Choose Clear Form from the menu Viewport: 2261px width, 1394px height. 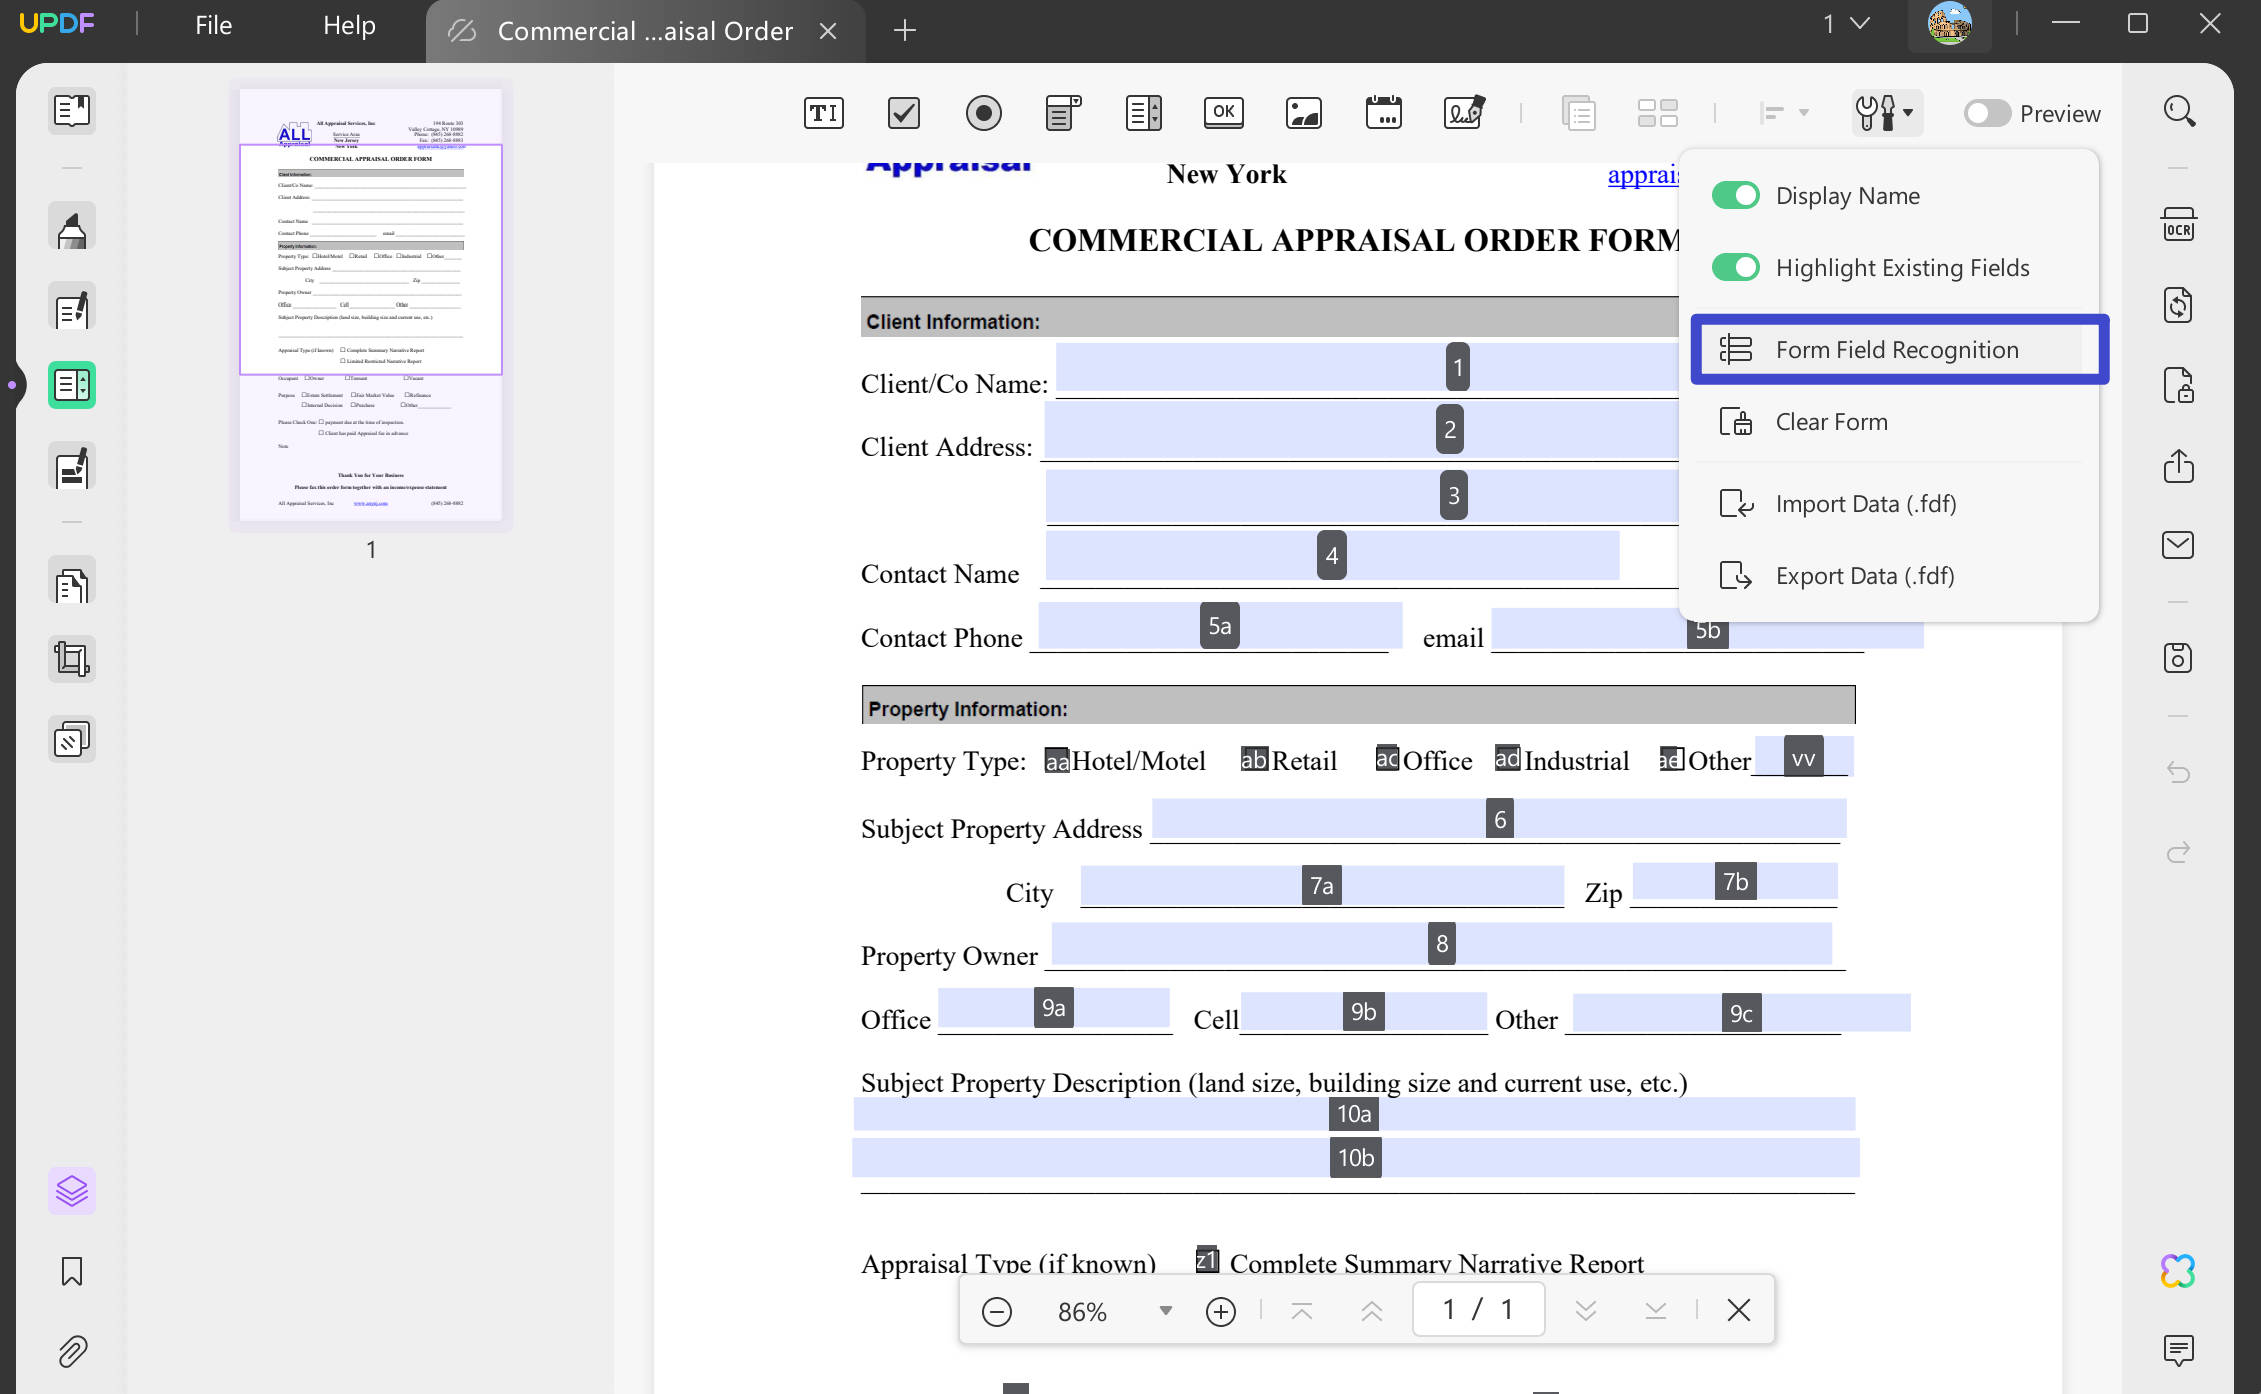click(x=1831, y=421)
